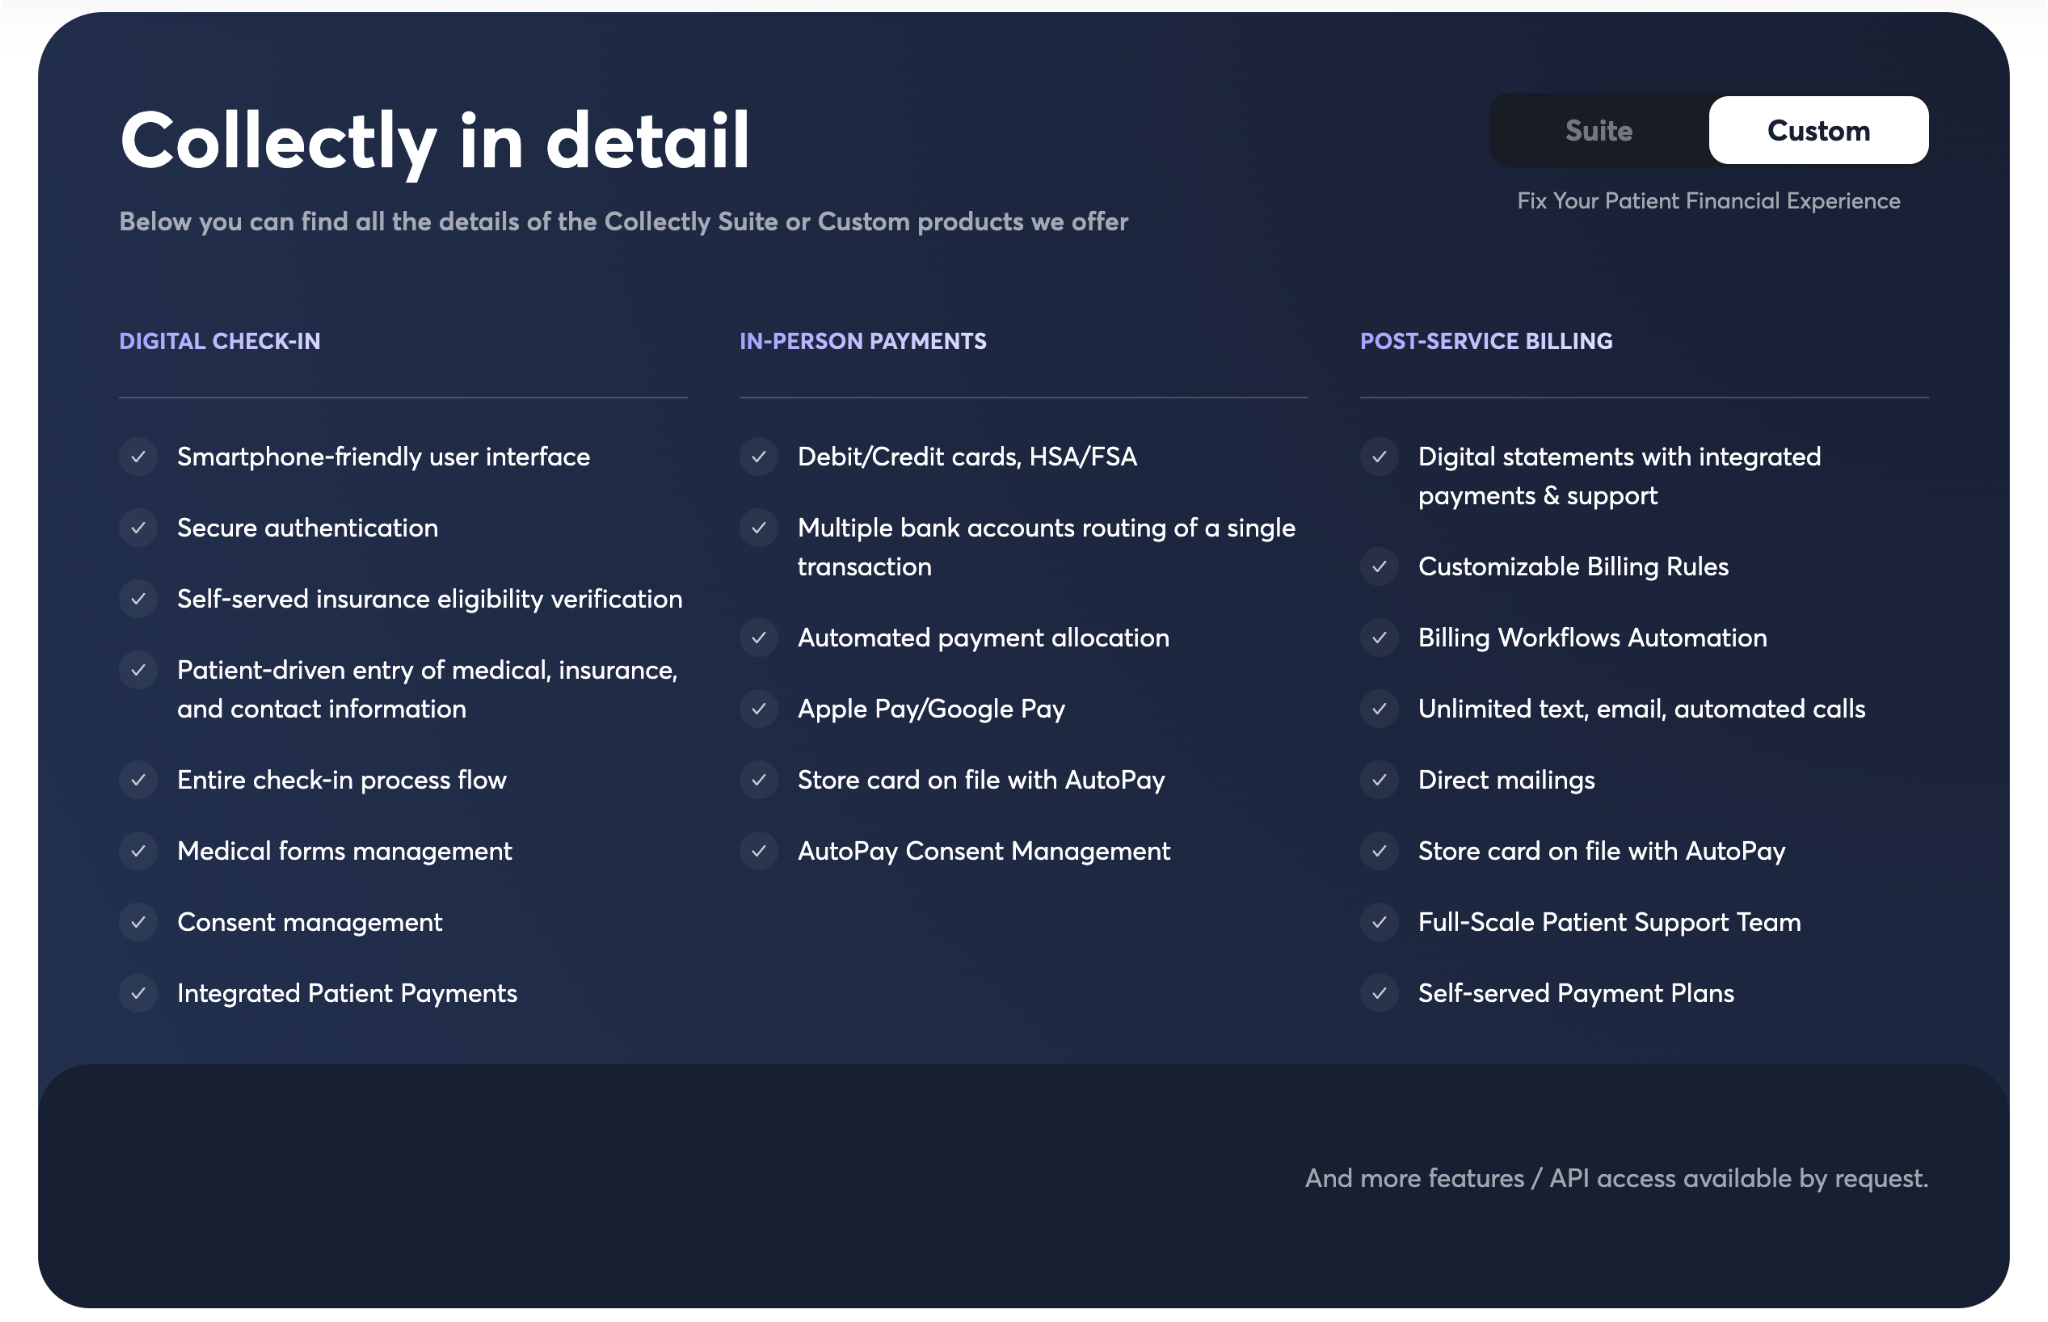
Task: Click the DIGITAL CHECK-IN column header
Action: pos(221,341)
